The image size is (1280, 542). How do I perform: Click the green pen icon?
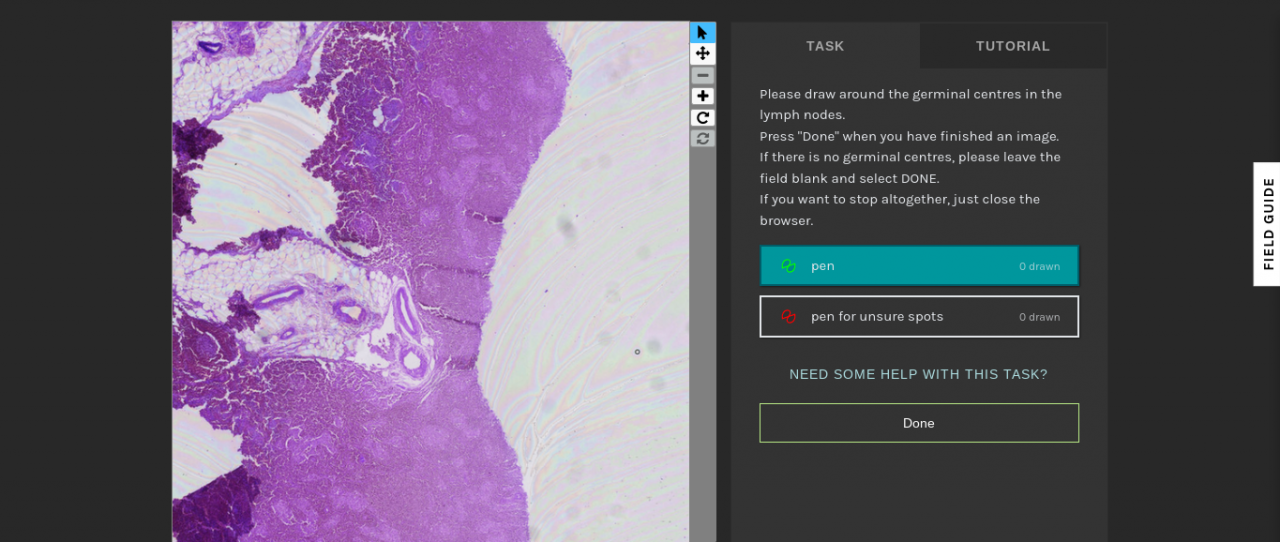[x=788, y=266]
